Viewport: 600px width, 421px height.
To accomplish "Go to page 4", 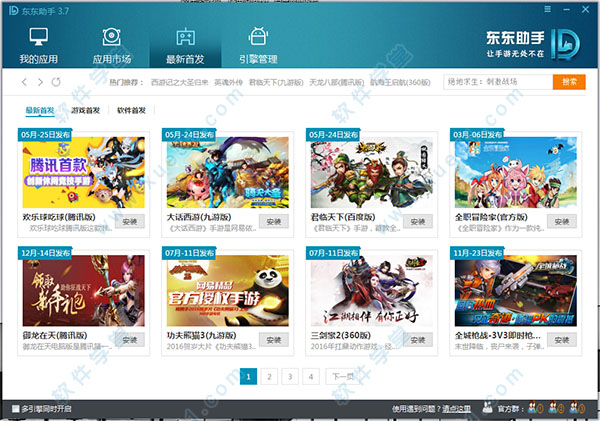I will 311,377.
